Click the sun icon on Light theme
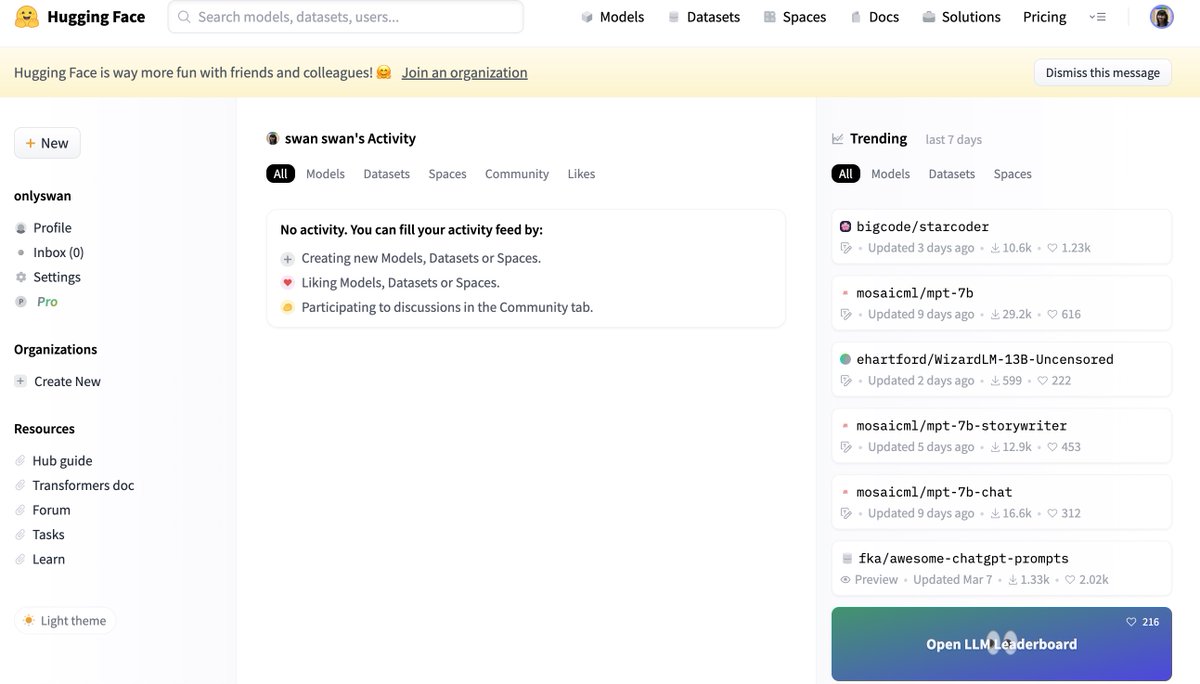 (29, 621)
